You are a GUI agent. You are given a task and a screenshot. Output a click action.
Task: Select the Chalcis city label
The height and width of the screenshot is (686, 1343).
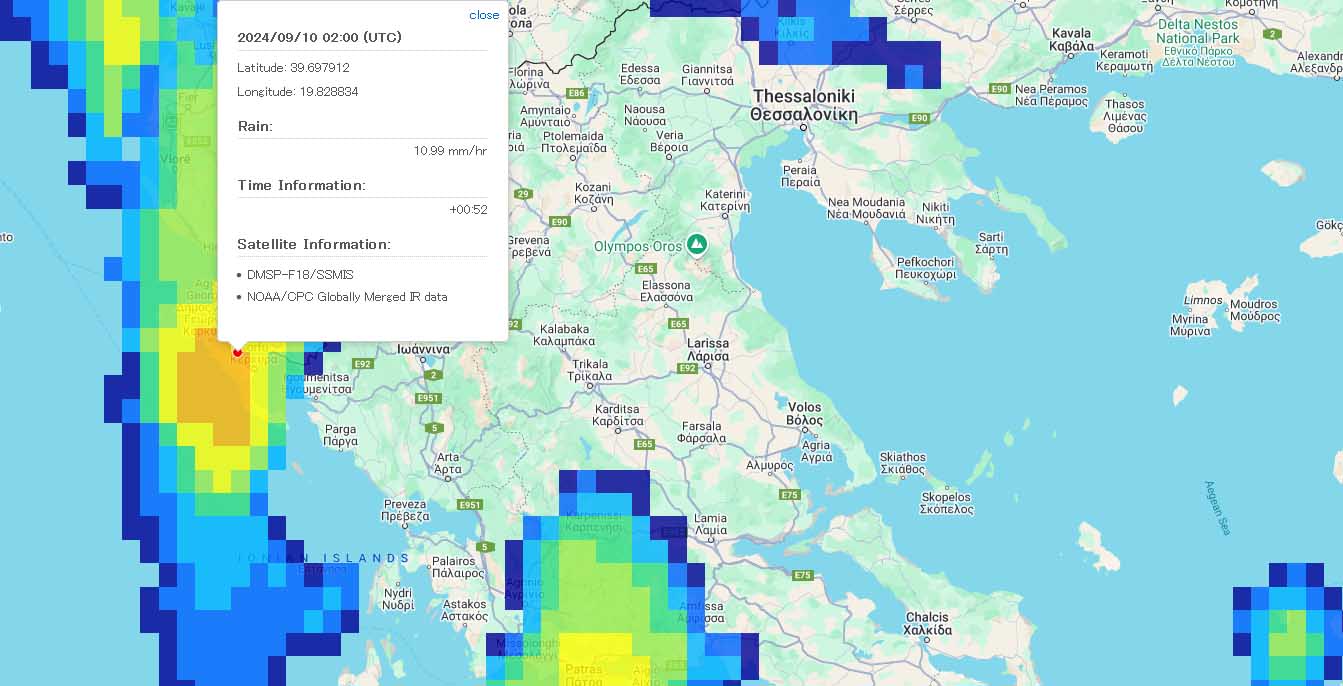pyautogui.click(x=926, y=624)
